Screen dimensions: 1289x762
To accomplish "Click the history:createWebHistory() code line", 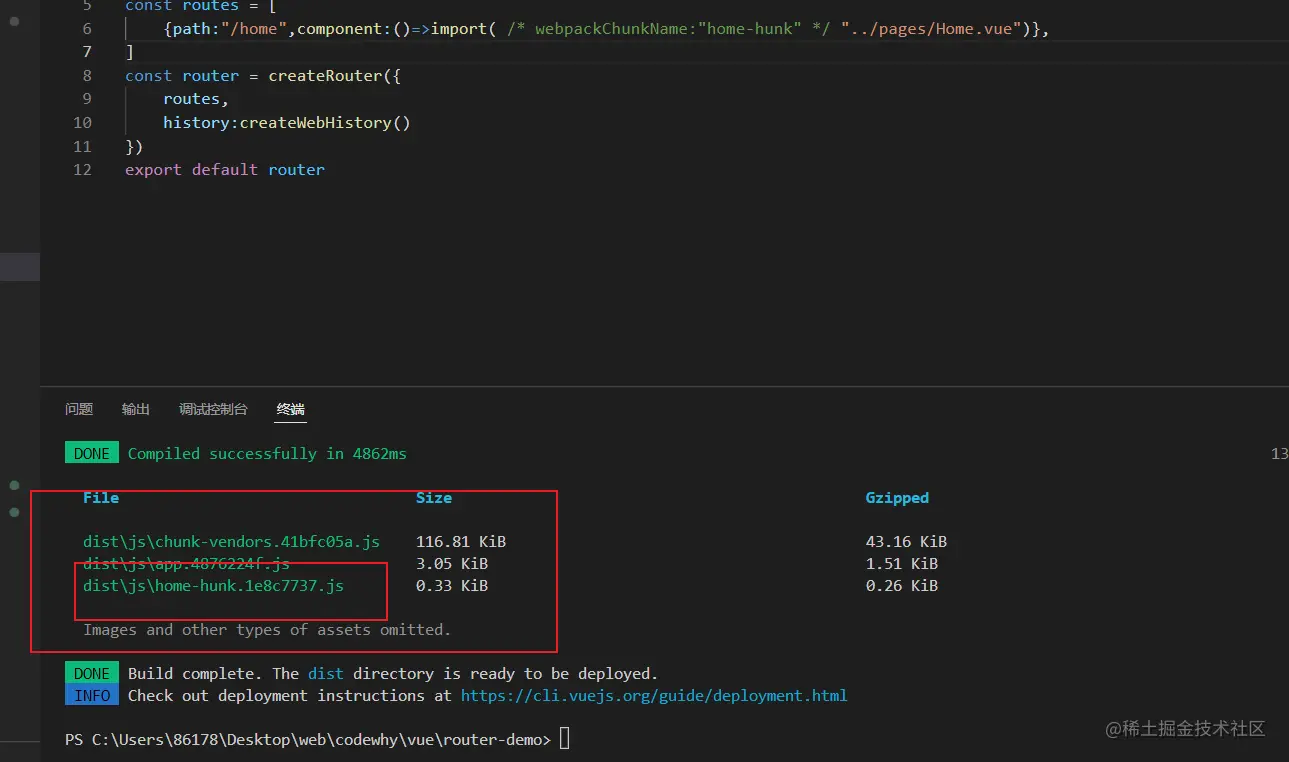I will [x=287, y=122].
